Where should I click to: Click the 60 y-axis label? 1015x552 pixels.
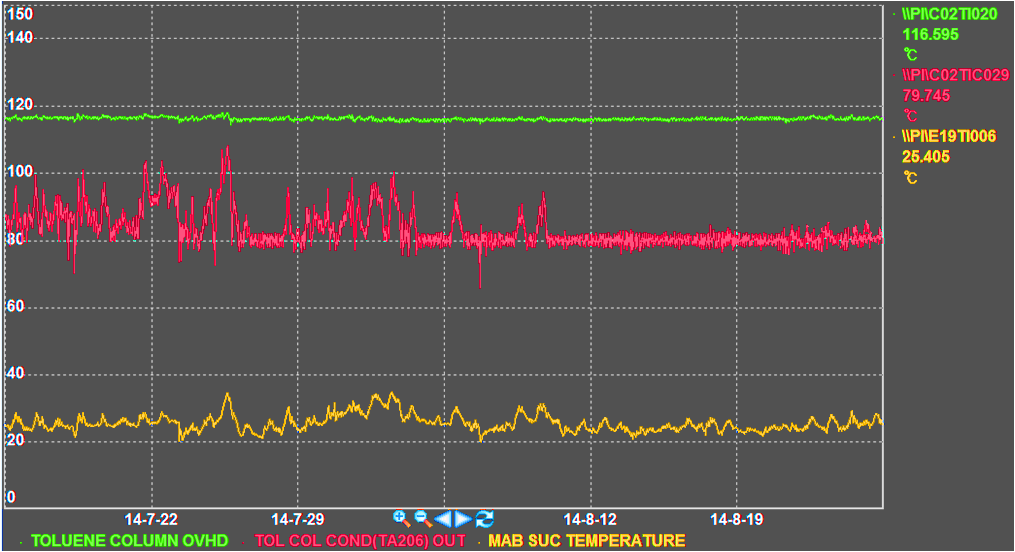click(16, 306)
